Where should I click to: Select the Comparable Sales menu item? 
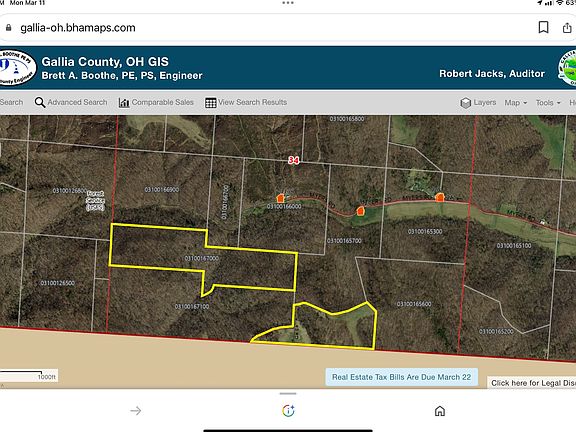pos(162,102)
